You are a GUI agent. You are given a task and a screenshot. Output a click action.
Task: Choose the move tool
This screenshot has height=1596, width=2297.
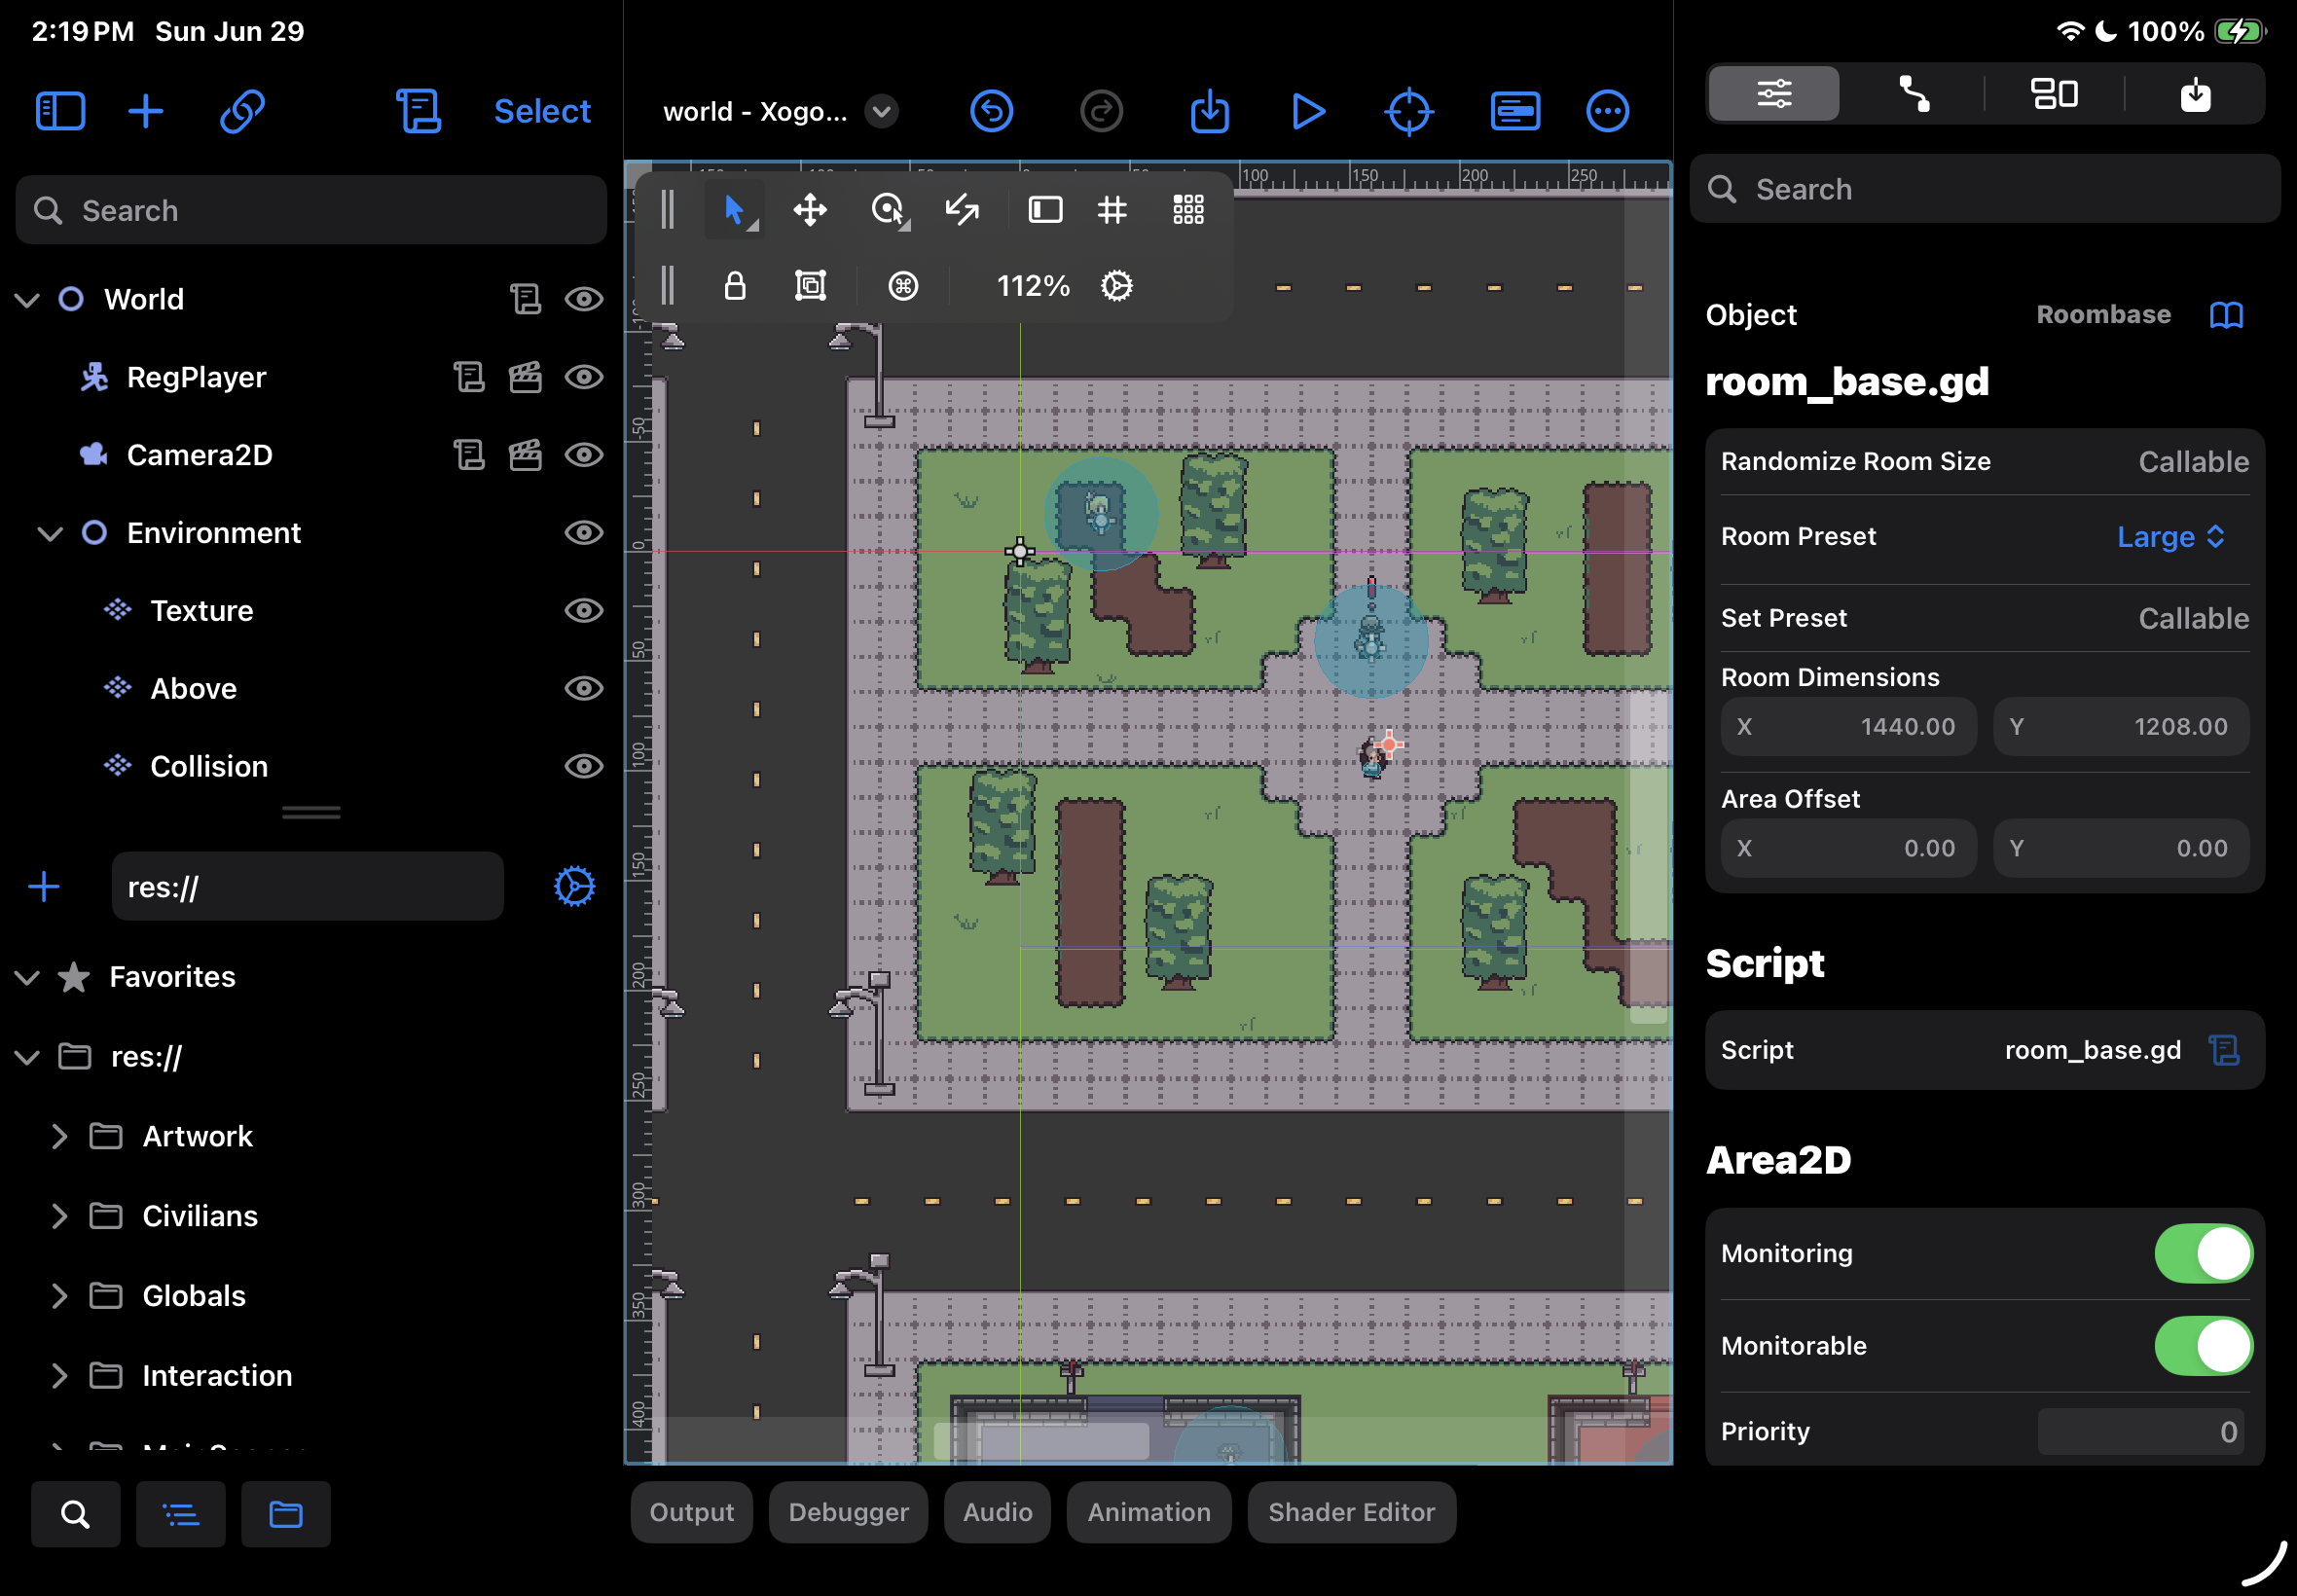click(809, 209)
